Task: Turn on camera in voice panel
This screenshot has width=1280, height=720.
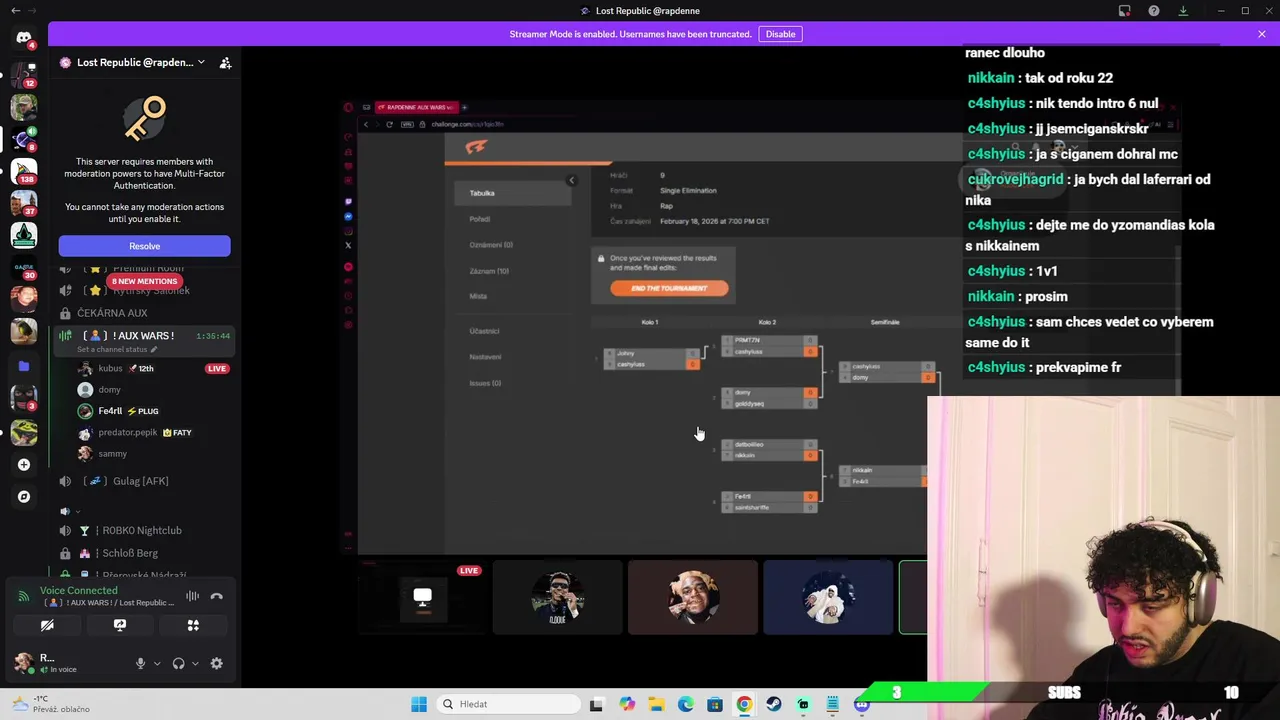Action: (47, 625)
